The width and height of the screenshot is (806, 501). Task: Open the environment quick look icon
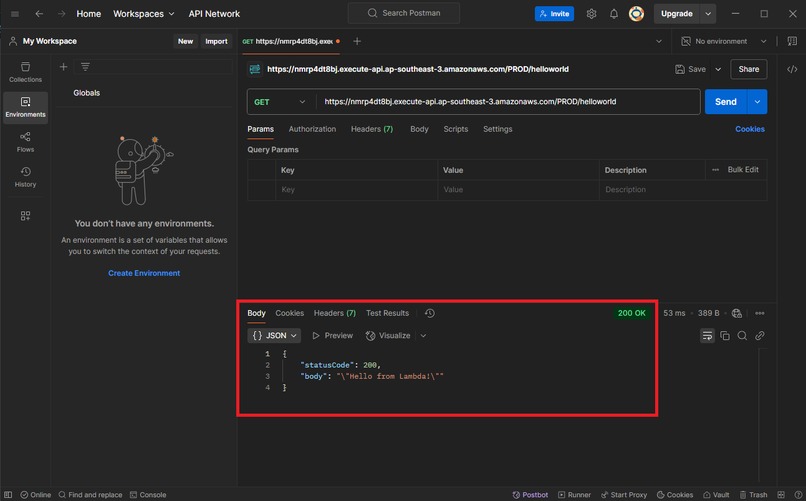tap(792, 41)
